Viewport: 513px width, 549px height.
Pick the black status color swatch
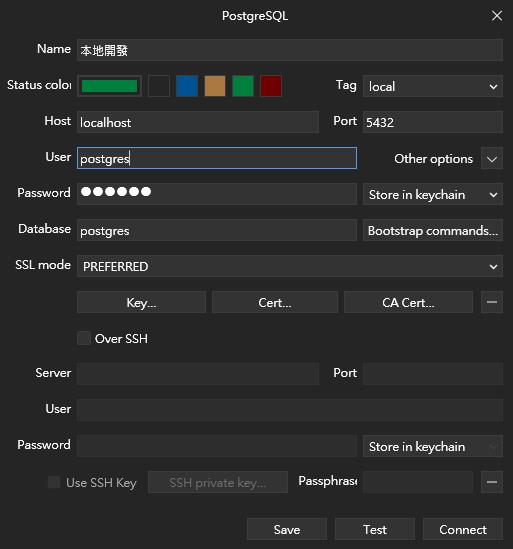coord(159,86)
